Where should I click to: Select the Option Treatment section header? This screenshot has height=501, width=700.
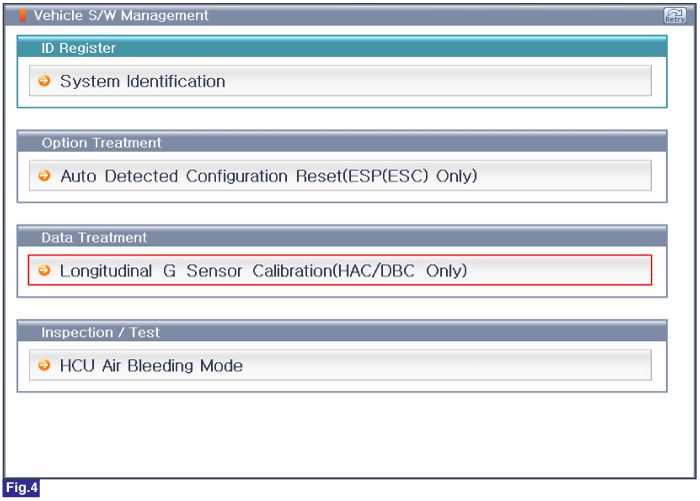(x=342, y=142)
